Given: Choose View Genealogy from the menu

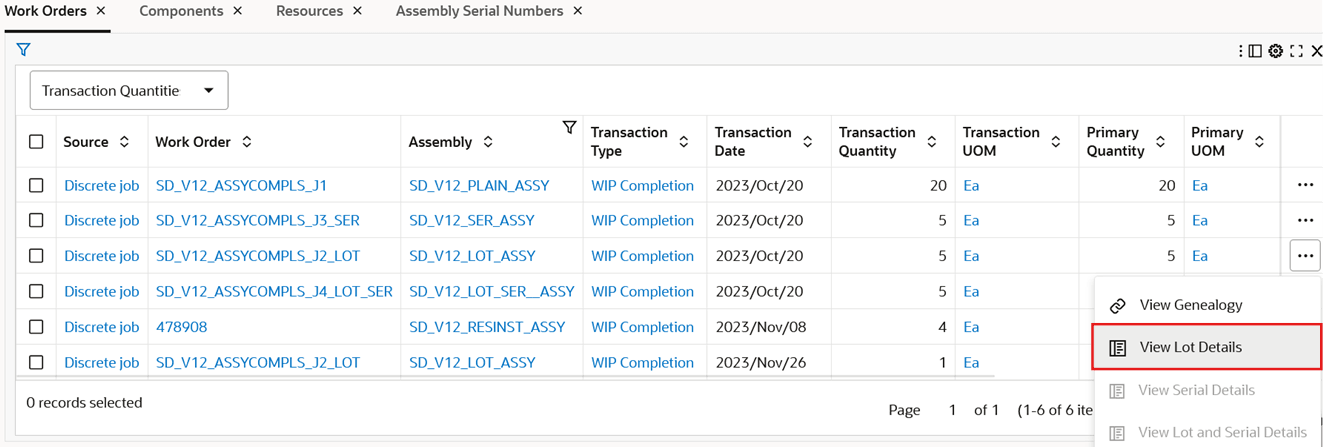Looking at the screenshot, I should [x=1208, y=305].
